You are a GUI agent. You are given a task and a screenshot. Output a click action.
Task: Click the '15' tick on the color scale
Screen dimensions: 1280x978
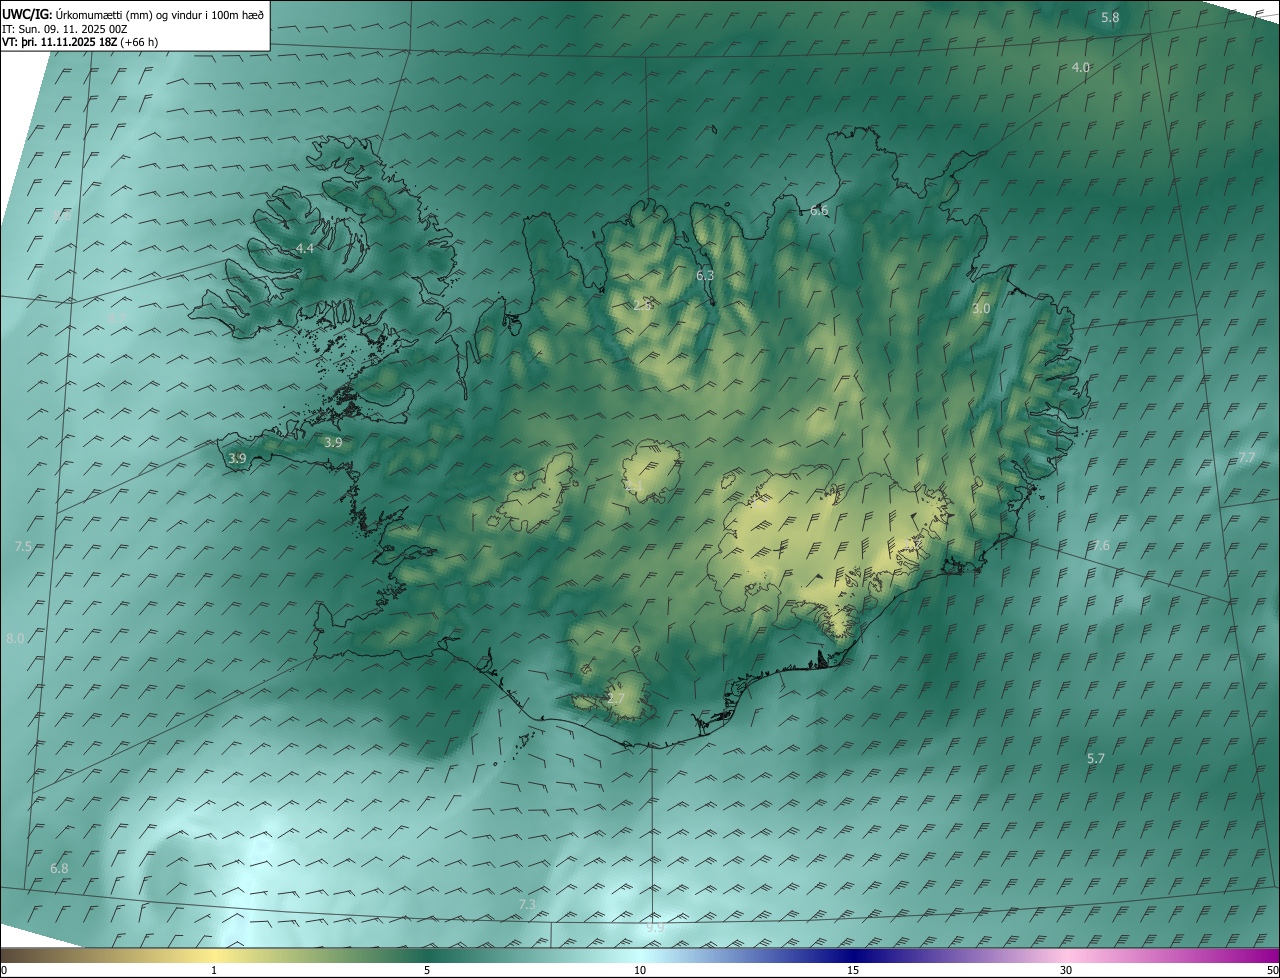(853, 970)
